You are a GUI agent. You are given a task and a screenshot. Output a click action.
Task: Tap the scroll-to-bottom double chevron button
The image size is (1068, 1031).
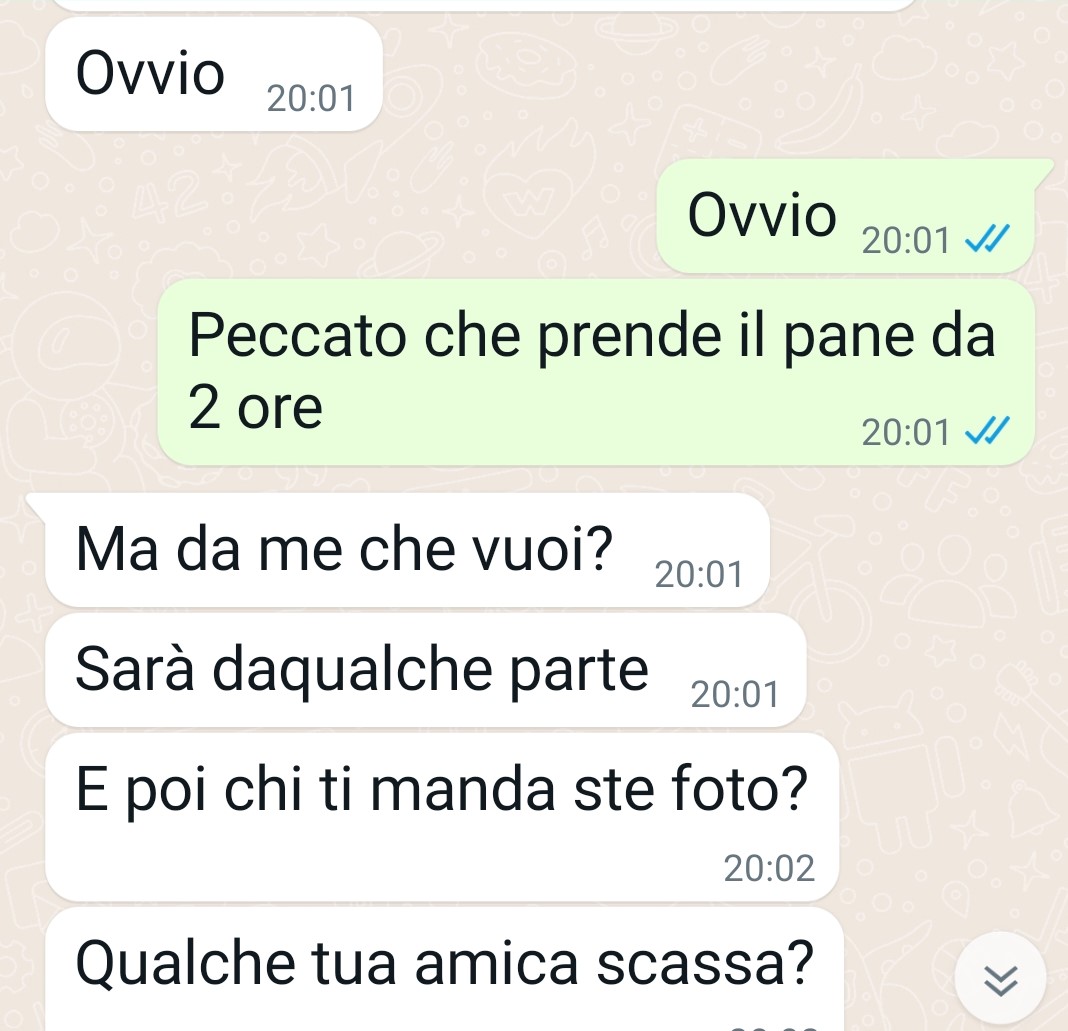[x=1000, y=979]
